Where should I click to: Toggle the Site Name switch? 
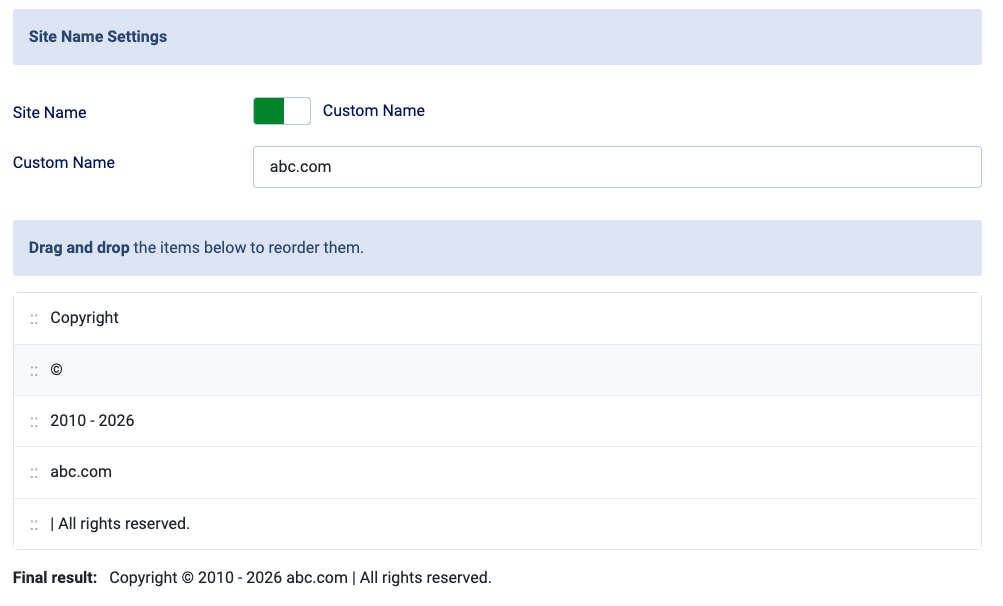pos(282,111)
